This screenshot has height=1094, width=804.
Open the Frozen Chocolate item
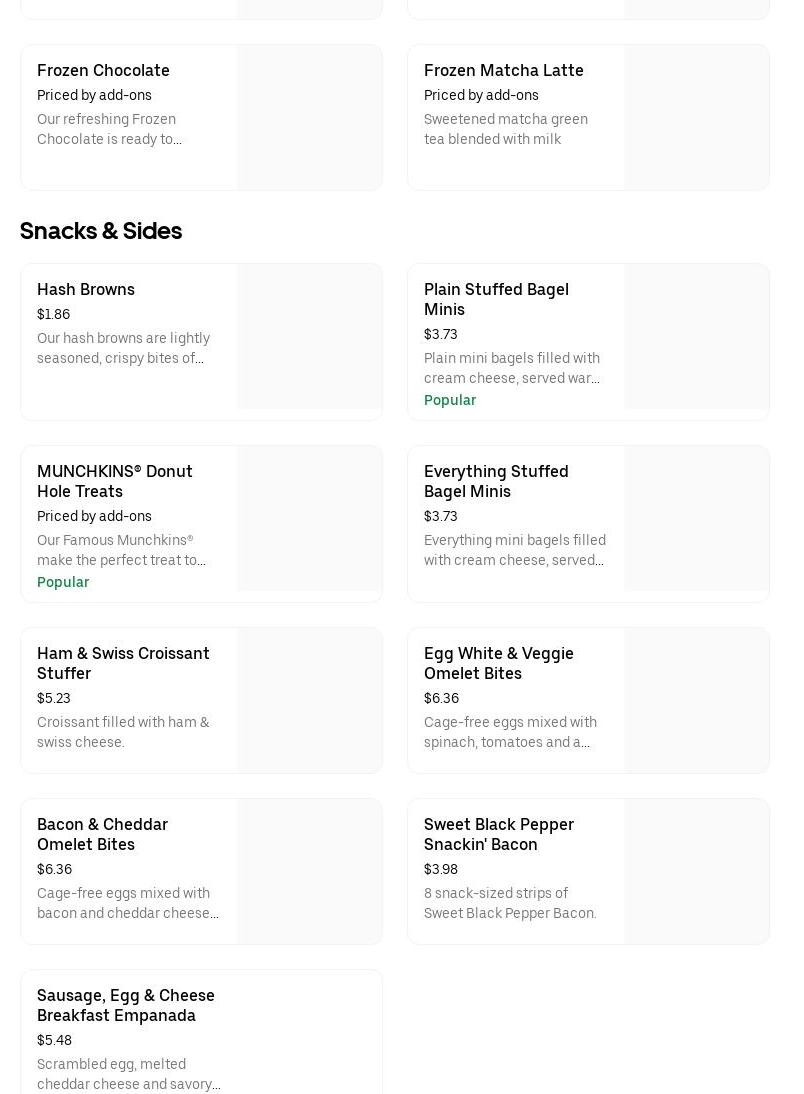[x=103, y=70]
